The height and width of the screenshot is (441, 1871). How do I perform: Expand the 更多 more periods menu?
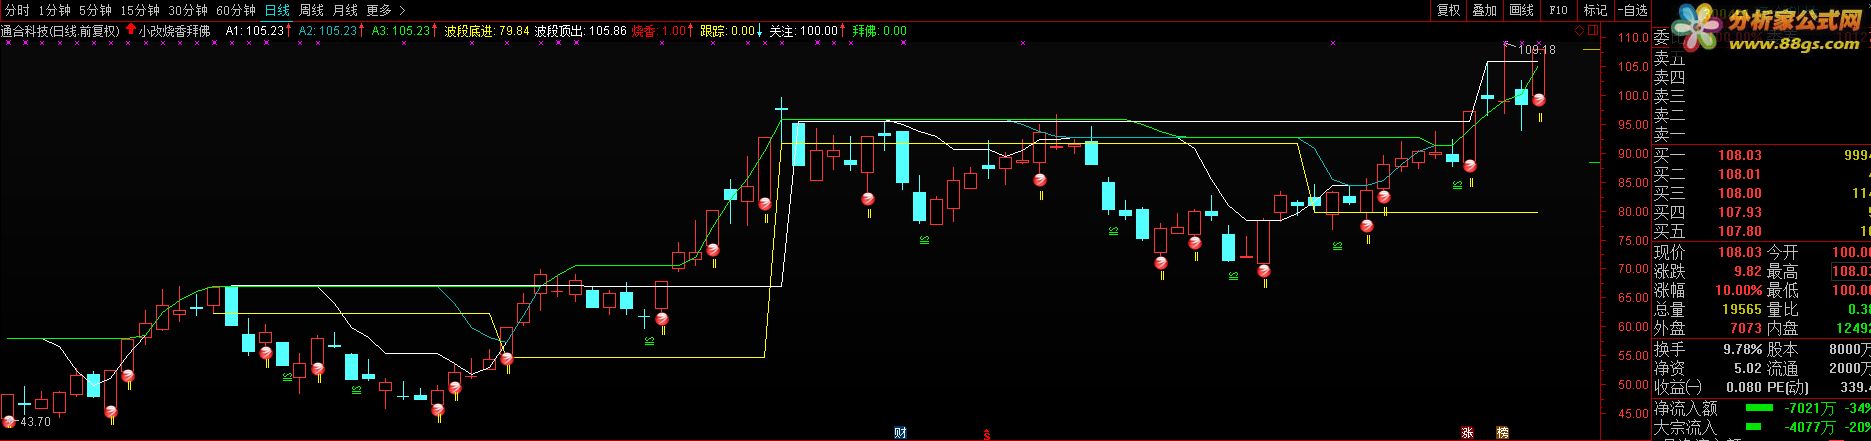[385, 10]
